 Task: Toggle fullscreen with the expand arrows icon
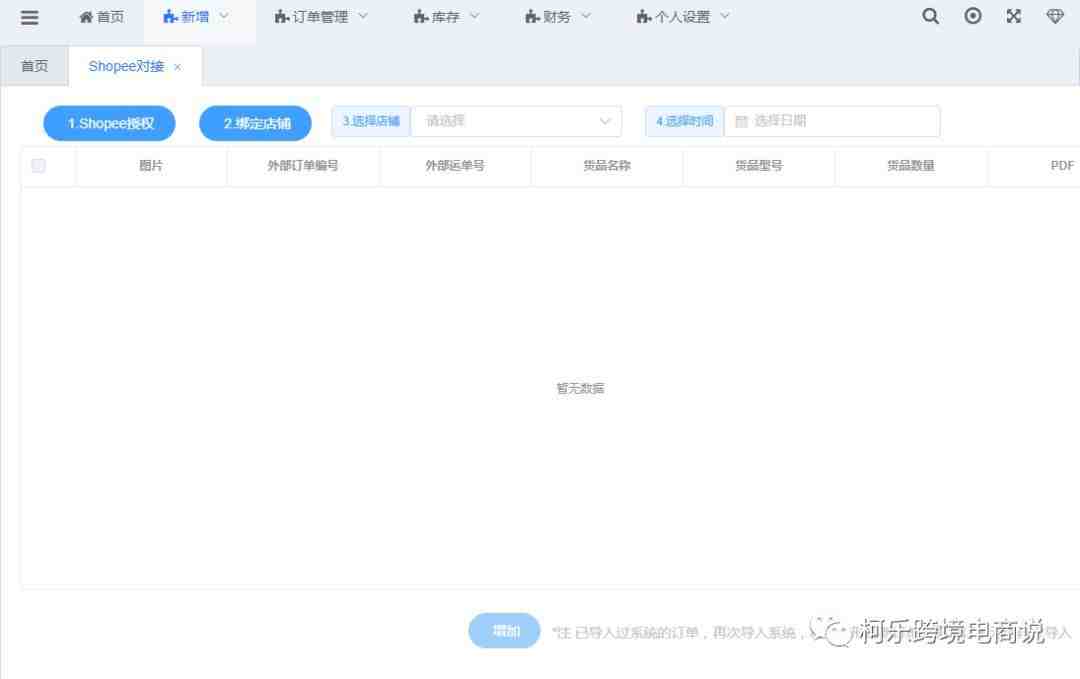[x=1014, y=17]
